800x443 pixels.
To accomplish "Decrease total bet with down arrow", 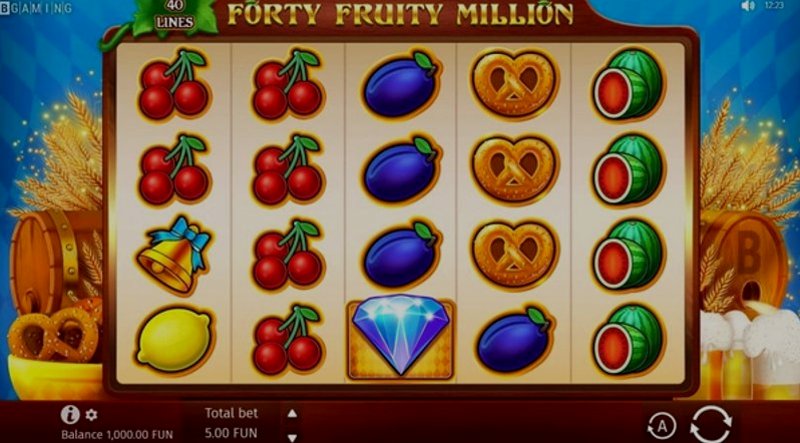I will coord(292,437).
